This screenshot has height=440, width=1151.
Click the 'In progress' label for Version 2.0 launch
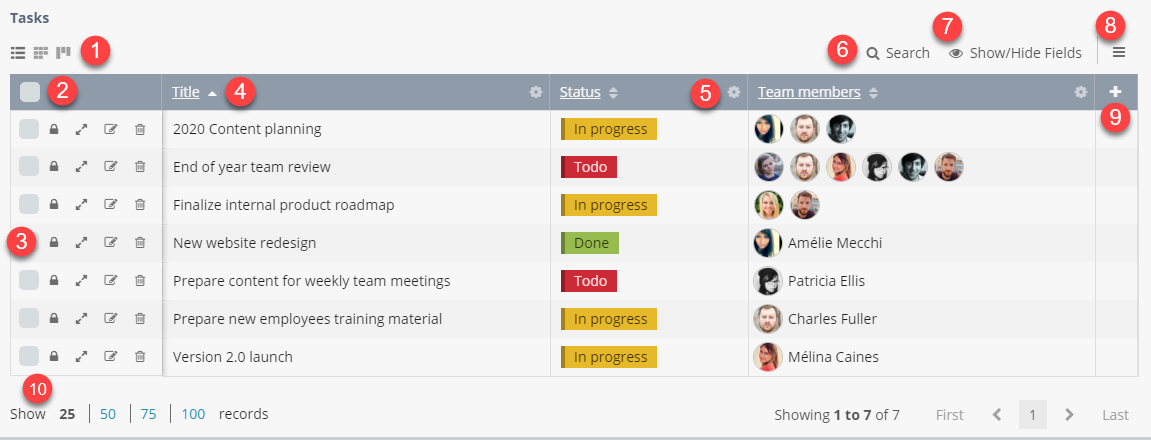[x=609, y=356]
